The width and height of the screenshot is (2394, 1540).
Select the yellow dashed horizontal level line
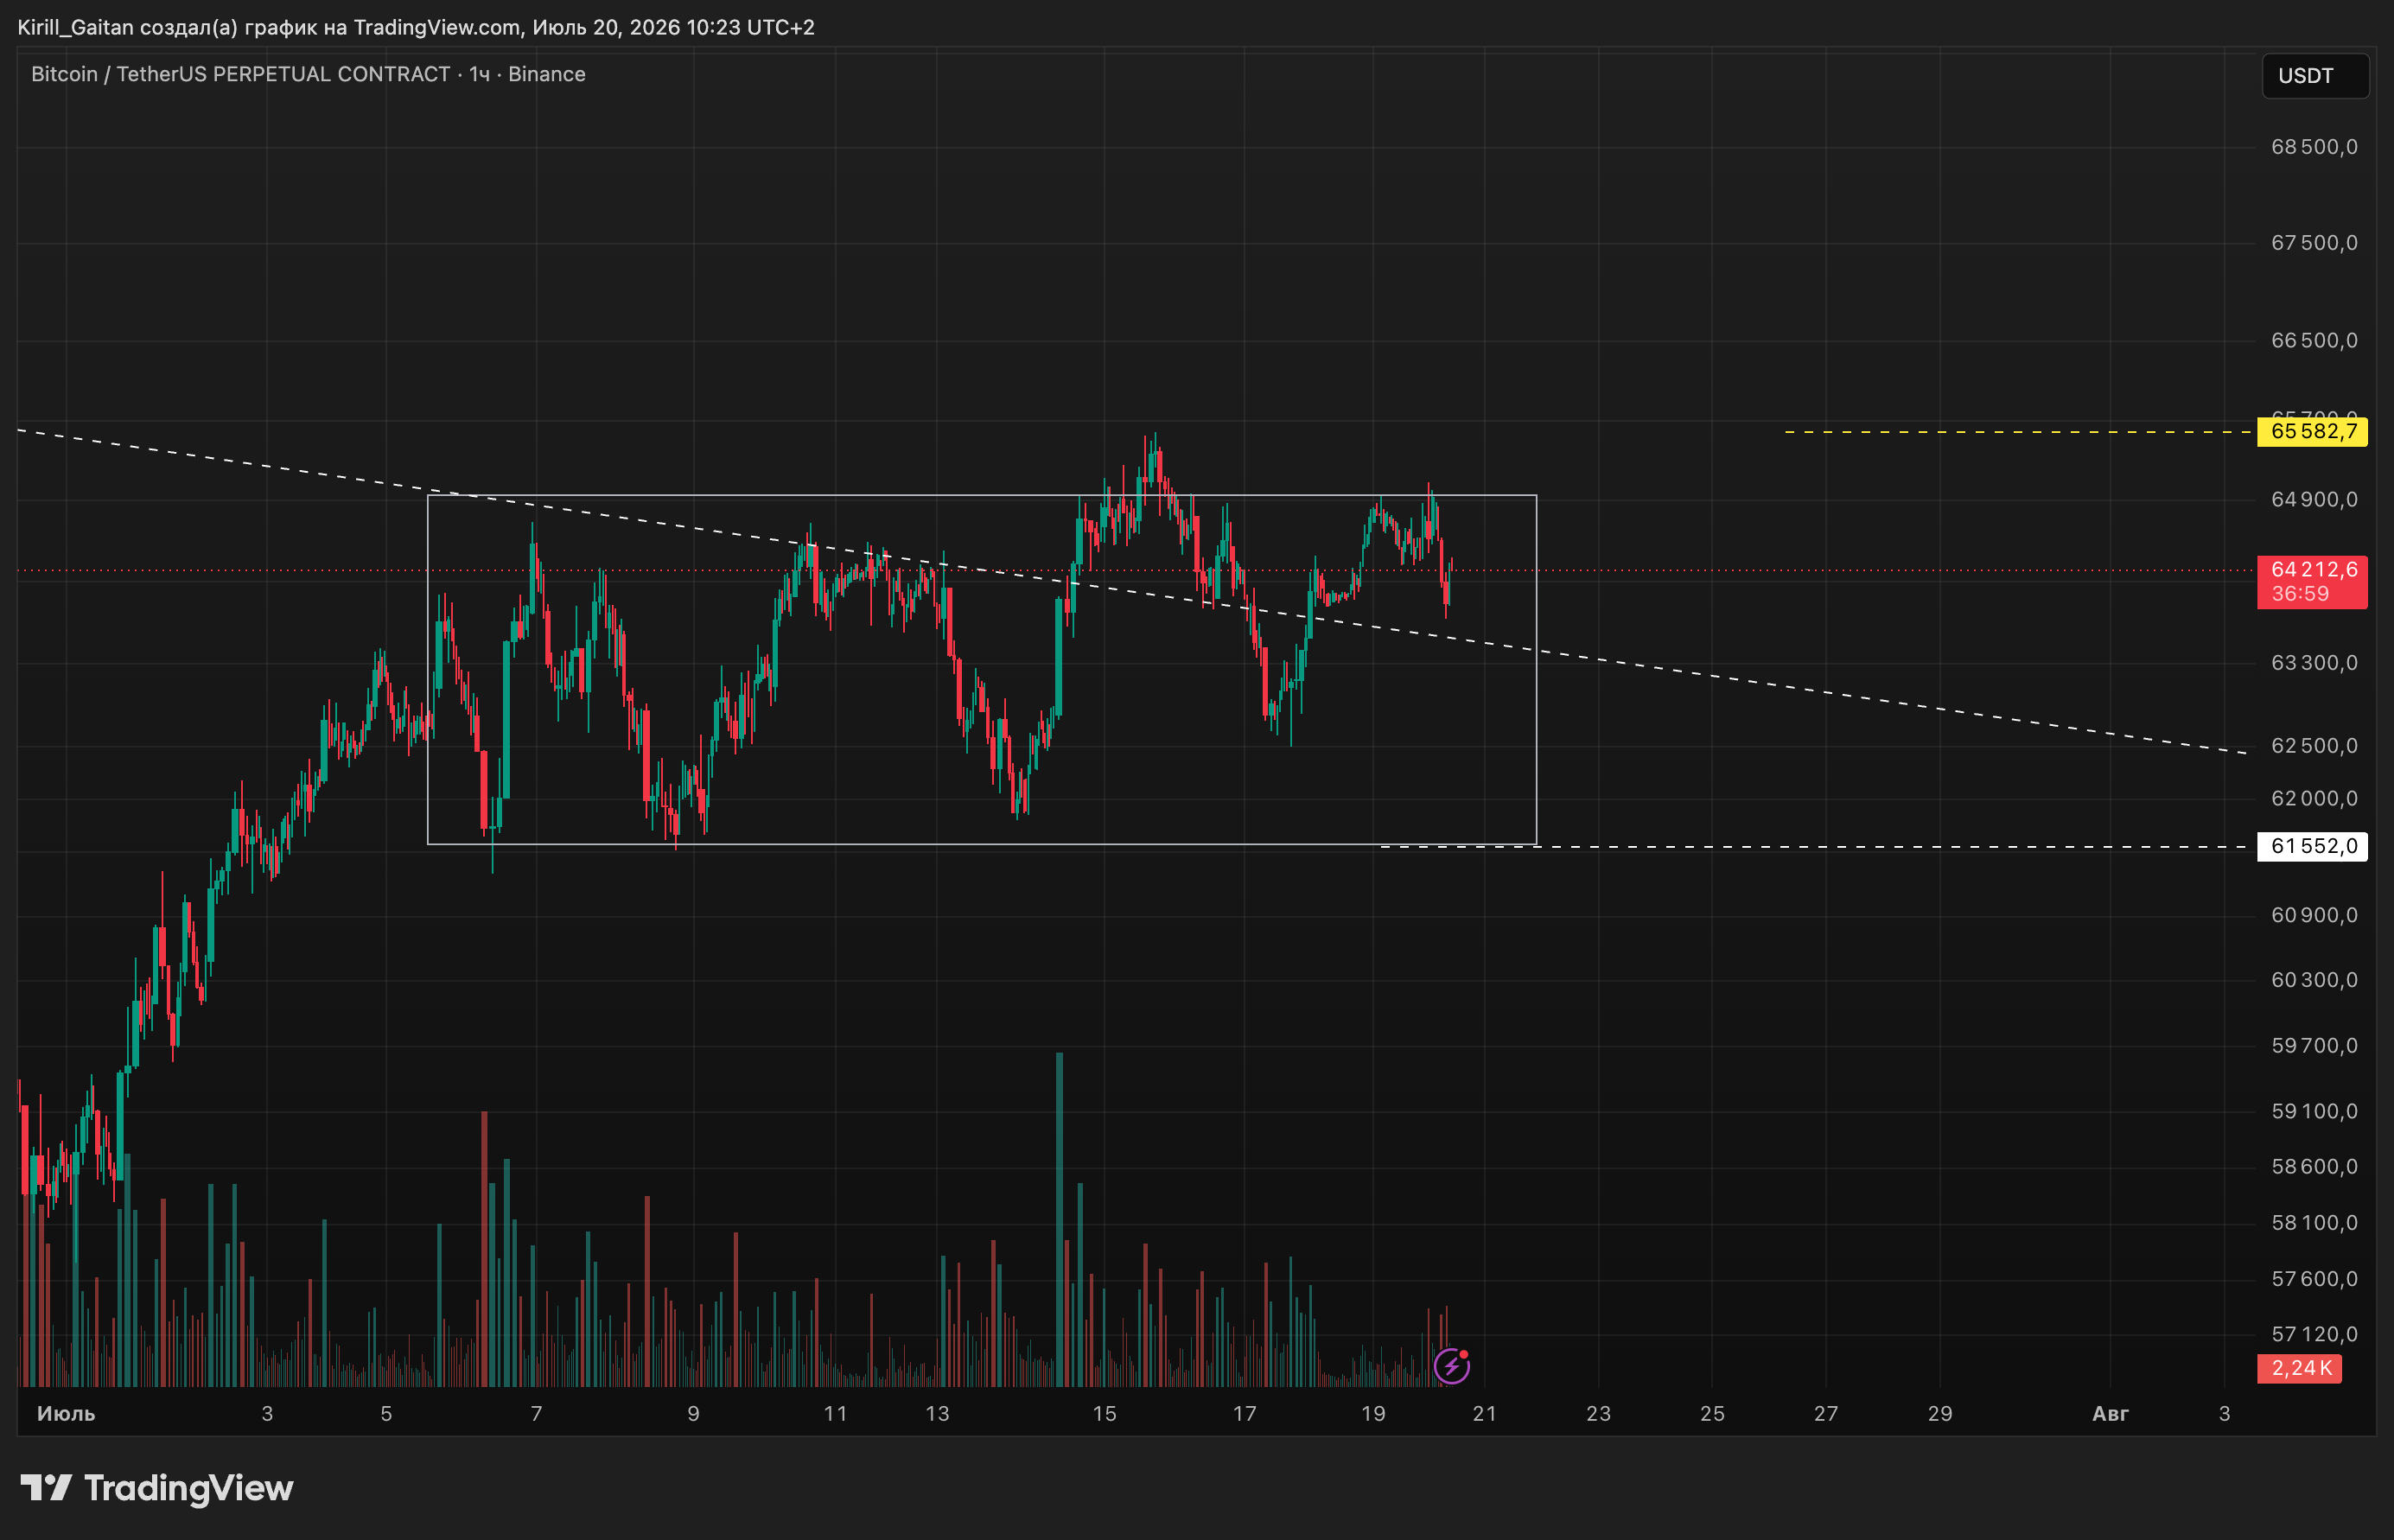[2018, 432]
